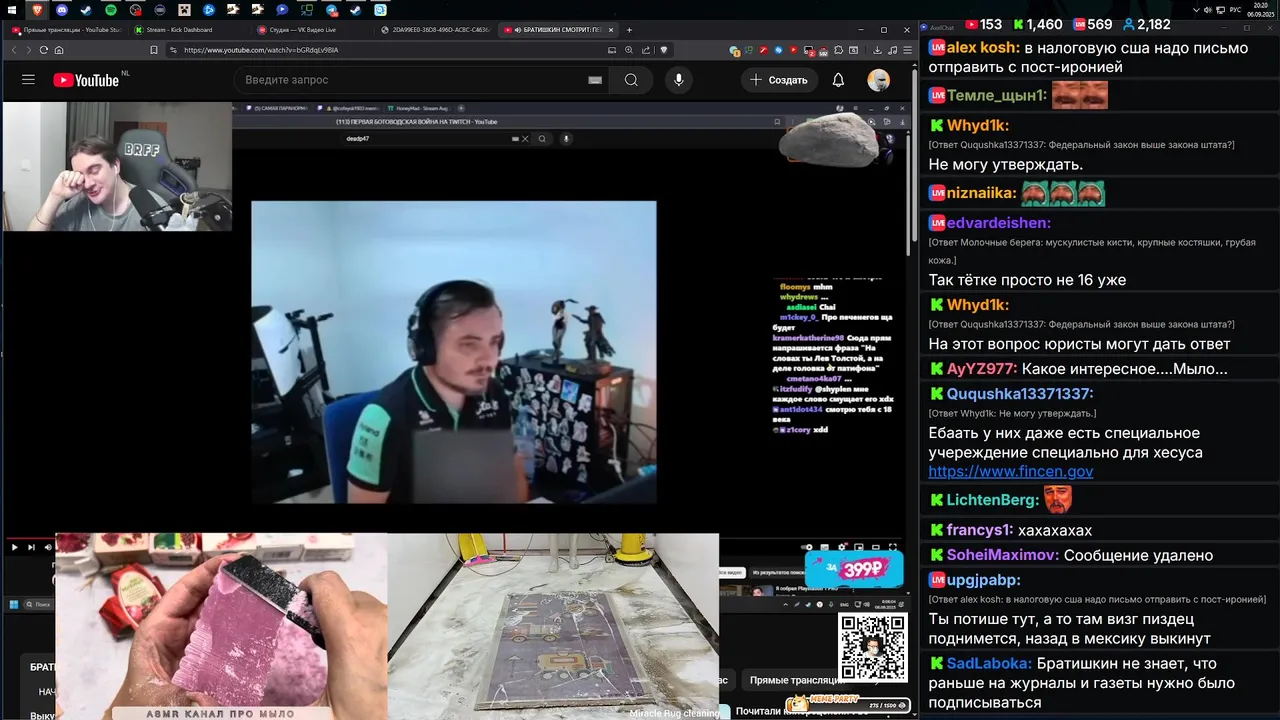Open the Windows Start menu
The image size is (1280, 720).
(12, 9)
